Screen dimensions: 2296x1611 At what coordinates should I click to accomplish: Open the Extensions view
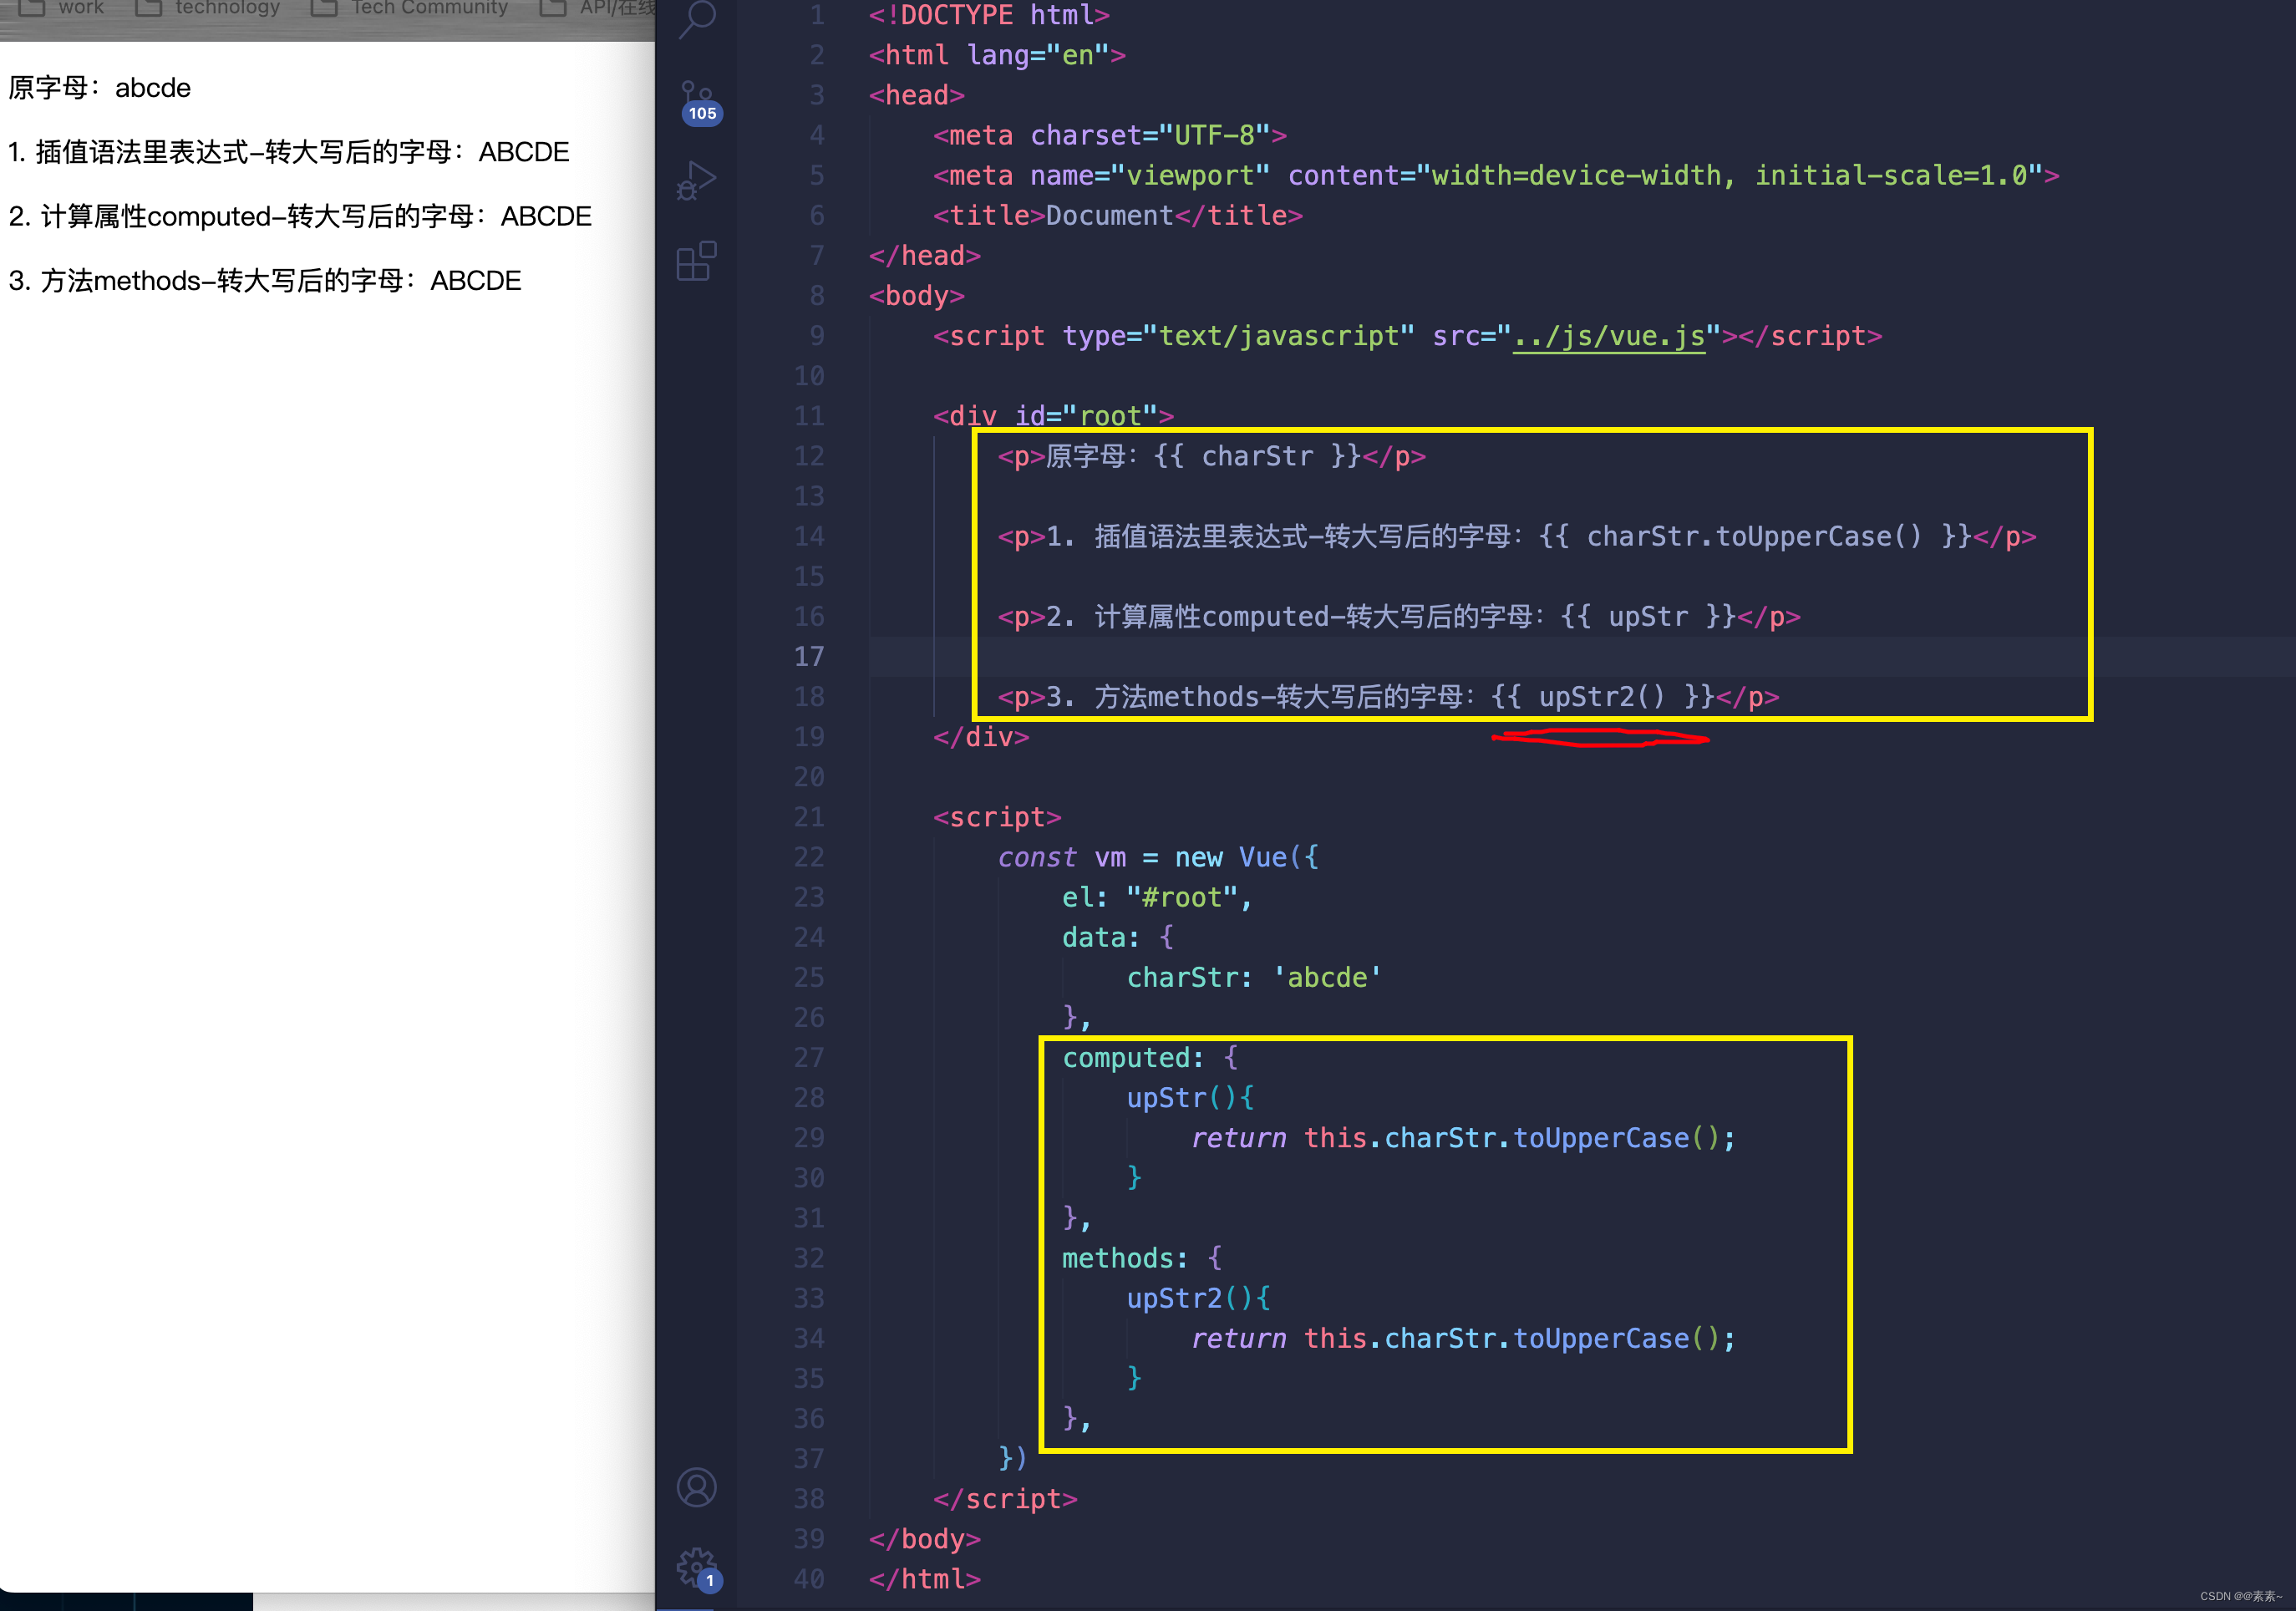pyautogui.click(x=697, y=262)
